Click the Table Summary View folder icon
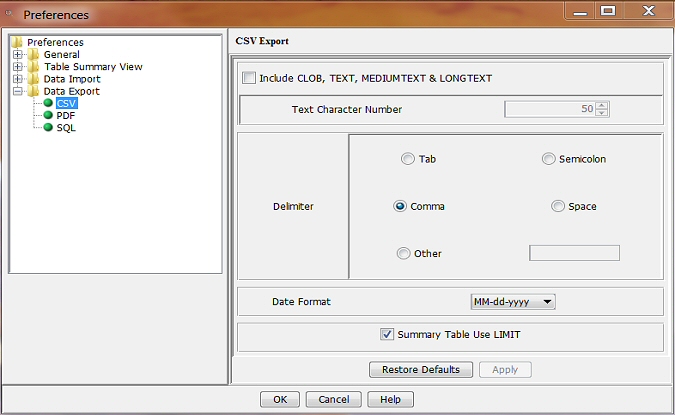The width and height of the screenshot is (675, 415). click(33, 67)
